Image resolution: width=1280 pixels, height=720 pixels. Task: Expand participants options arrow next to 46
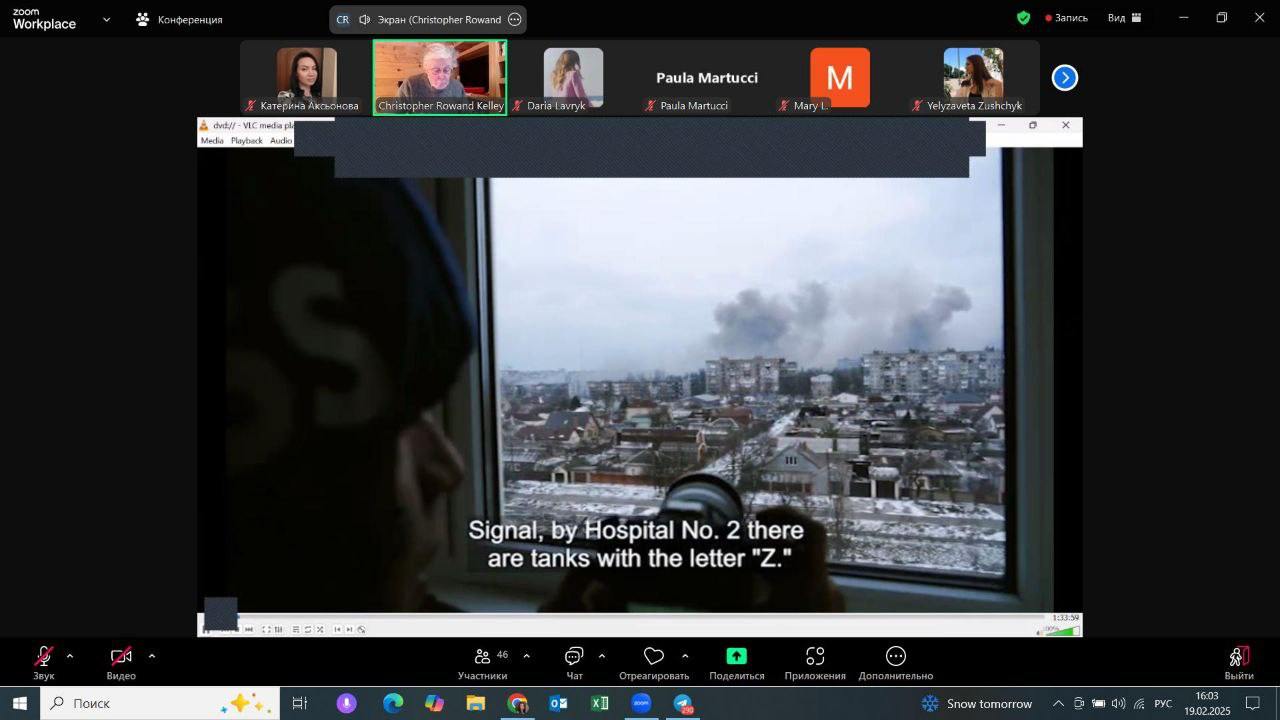coord(527,656)
